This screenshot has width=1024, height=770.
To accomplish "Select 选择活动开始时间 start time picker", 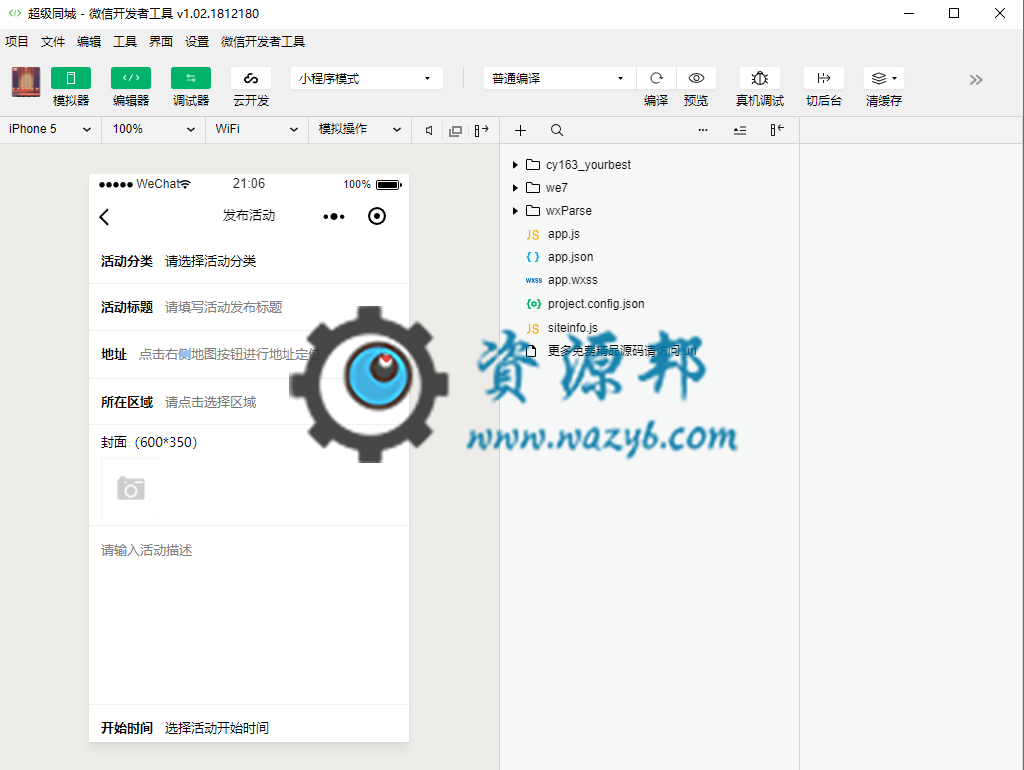I will 217,728.
